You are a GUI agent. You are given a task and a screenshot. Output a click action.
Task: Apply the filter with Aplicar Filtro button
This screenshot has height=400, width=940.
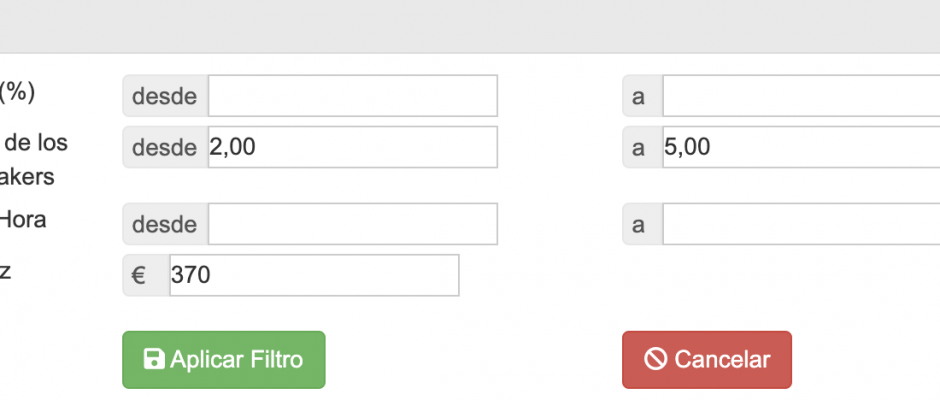click(x=224, y=360)
